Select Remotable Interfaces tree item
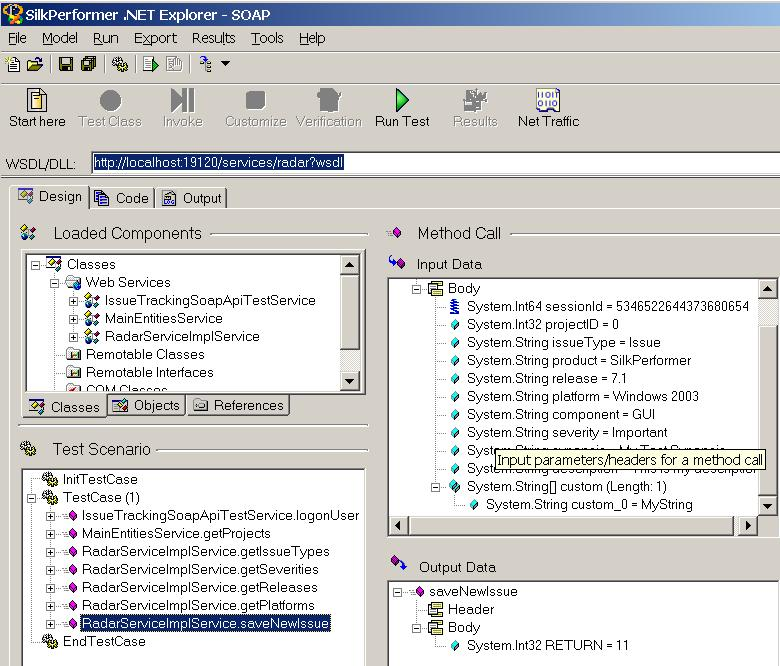This screenshot has height=666, width=780. click(x=150, y=373)
